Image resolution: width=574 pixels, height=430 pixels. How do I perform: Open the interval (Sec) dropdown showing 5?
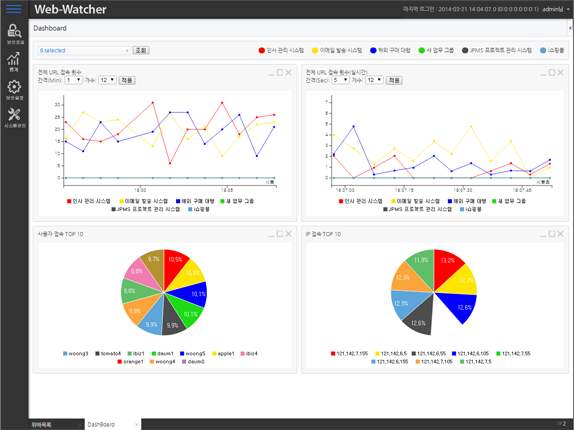tap(340, 80)
